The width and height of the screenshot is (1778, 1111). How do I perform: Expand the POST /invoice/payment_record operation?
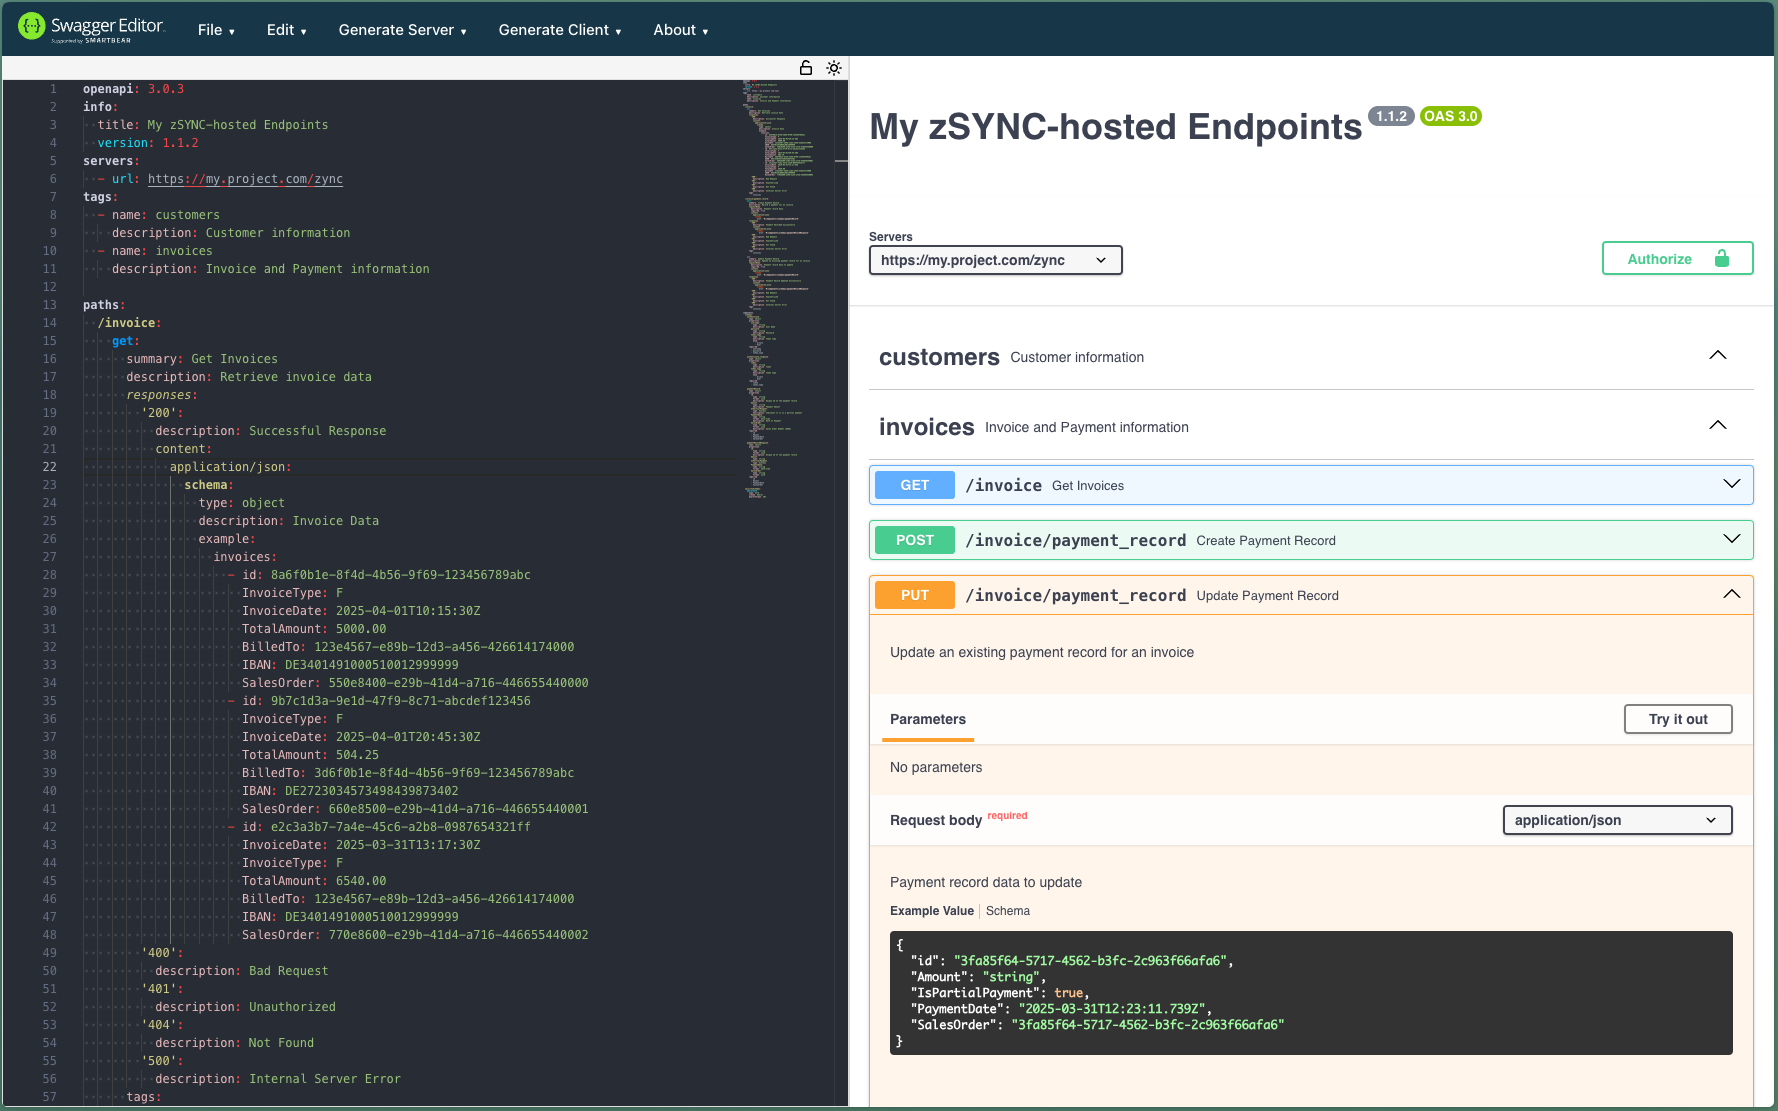pyautogui.click(x=1731, y=539)
